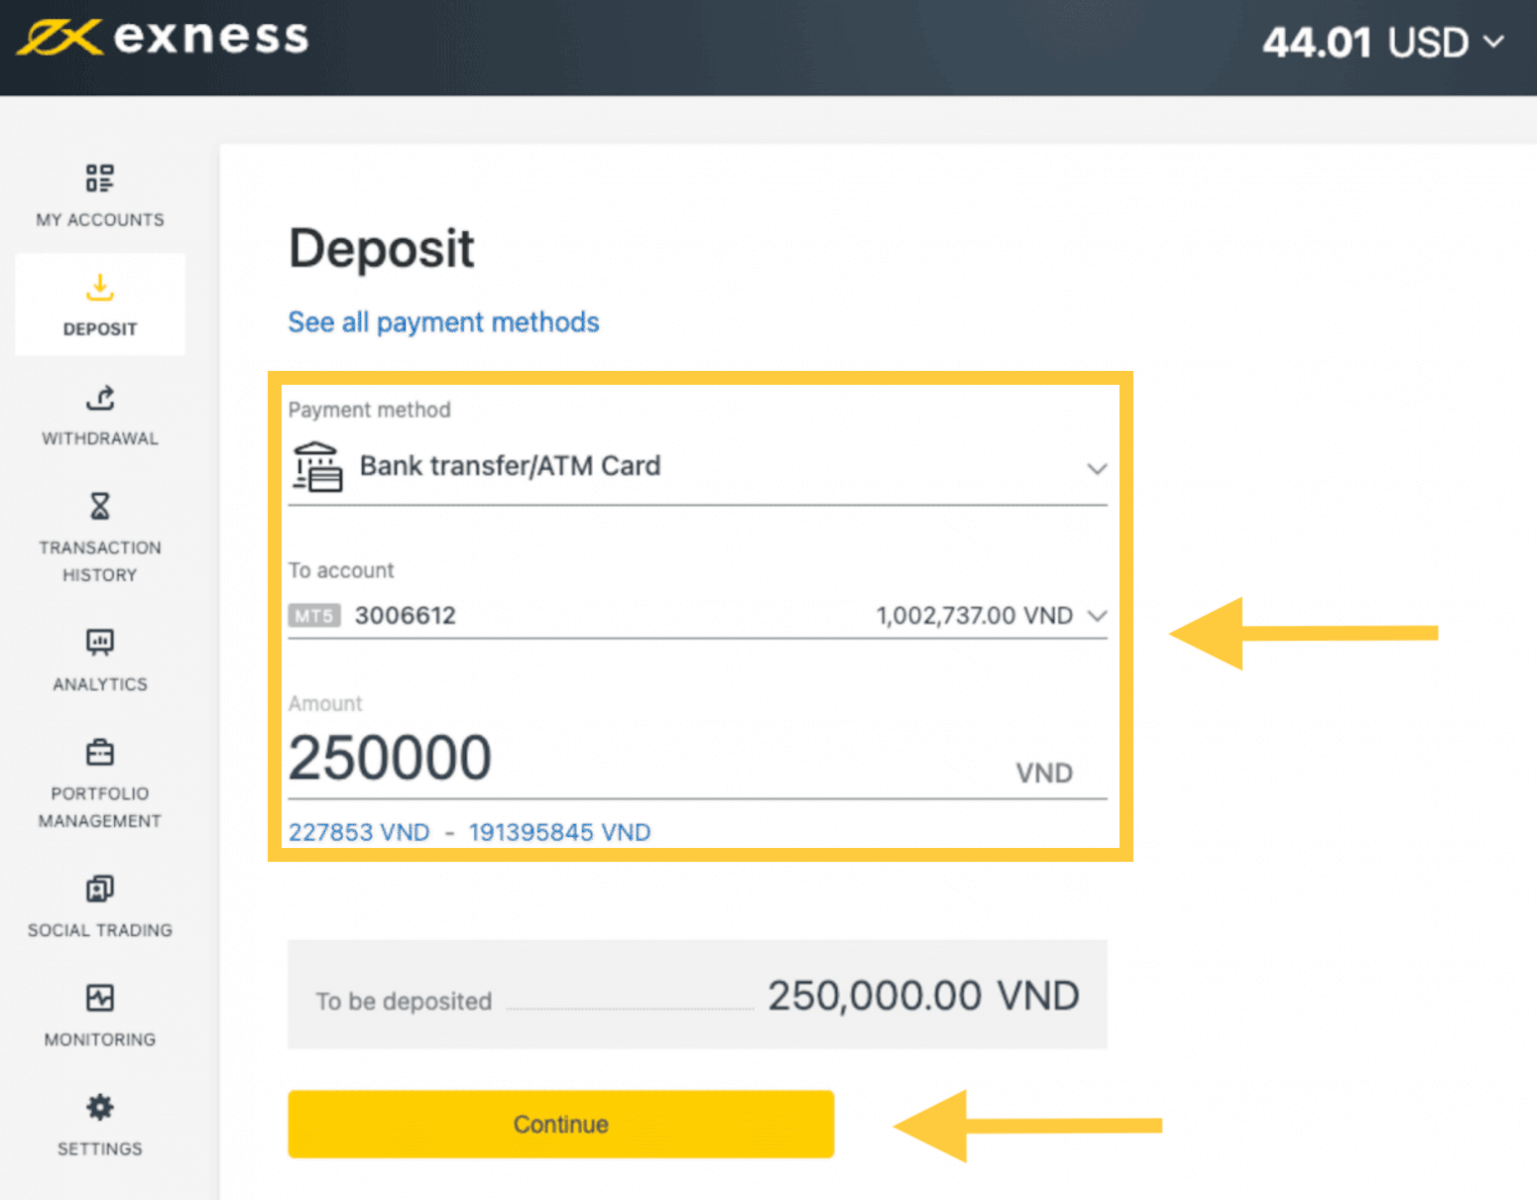This screenshot has width=1537, height=1200.
Task: Open Monitoring sidebar label
Action: point(100,1040)
